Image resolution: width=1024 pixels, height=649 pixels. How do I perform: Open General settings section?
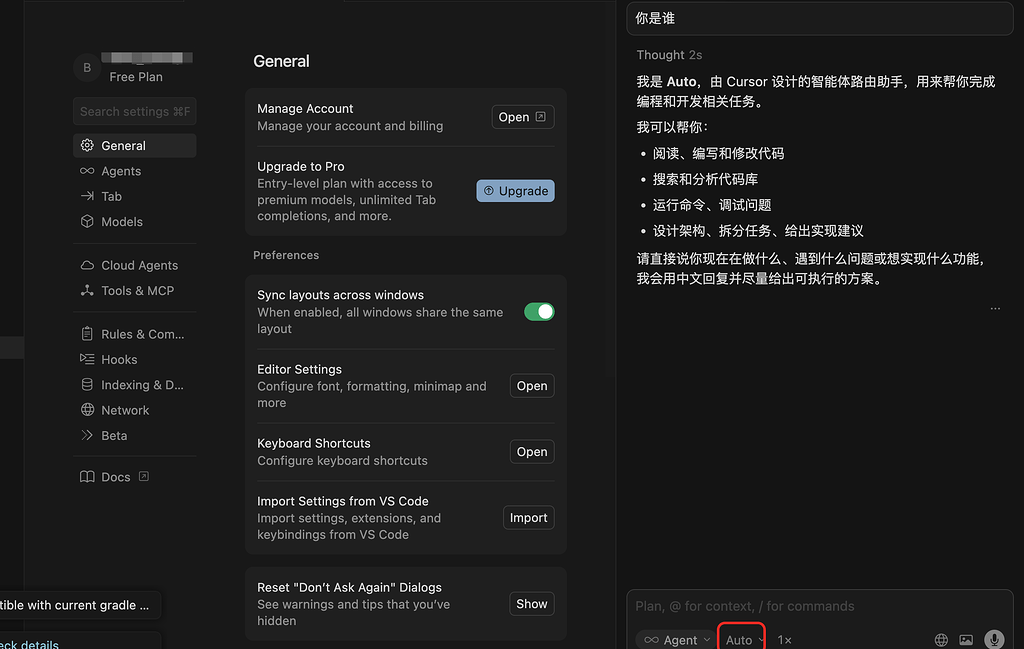coord(135,146)
